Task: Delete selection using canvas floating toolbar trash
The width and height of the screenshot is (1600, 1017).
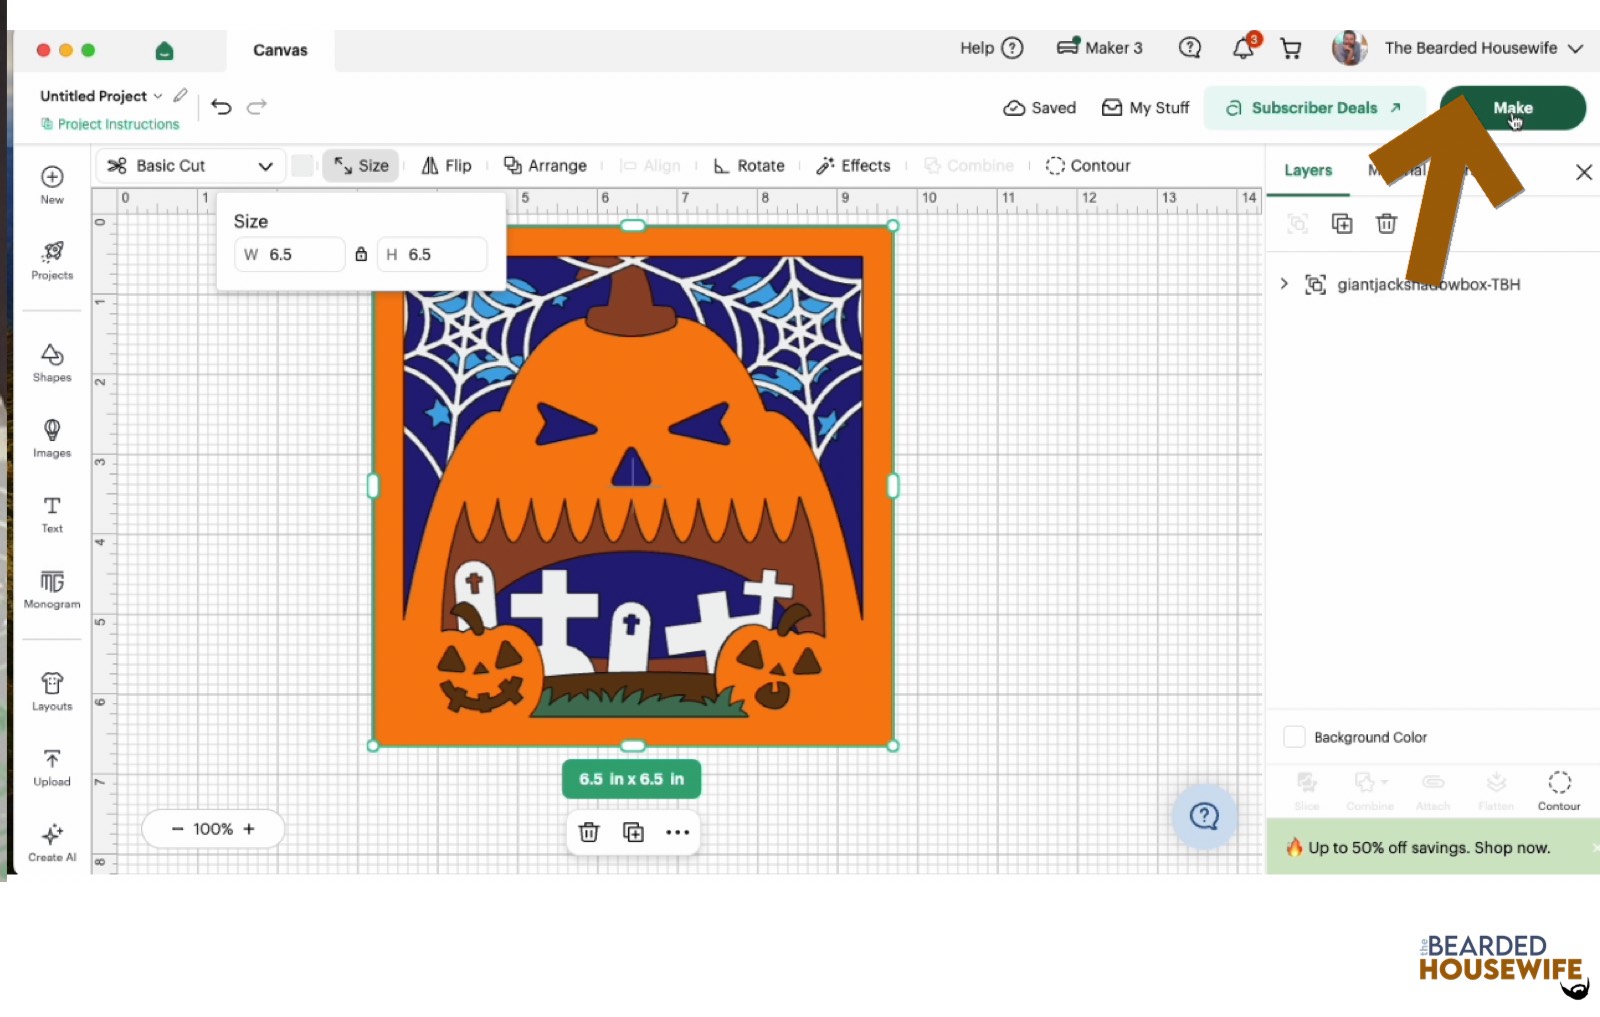Action: [x=589, y=832]
